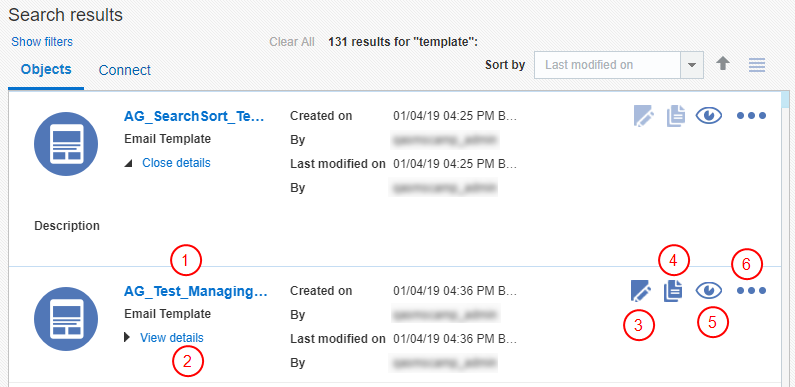
Task: Click copy icon for AG_SearchSort template
Action: click(676, 116)
